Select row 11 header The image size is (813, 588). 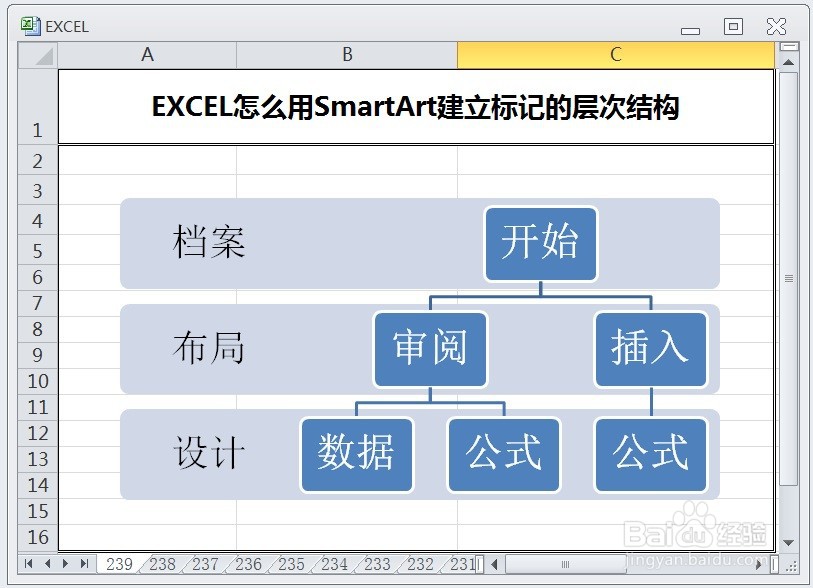[x=38, y=407]
